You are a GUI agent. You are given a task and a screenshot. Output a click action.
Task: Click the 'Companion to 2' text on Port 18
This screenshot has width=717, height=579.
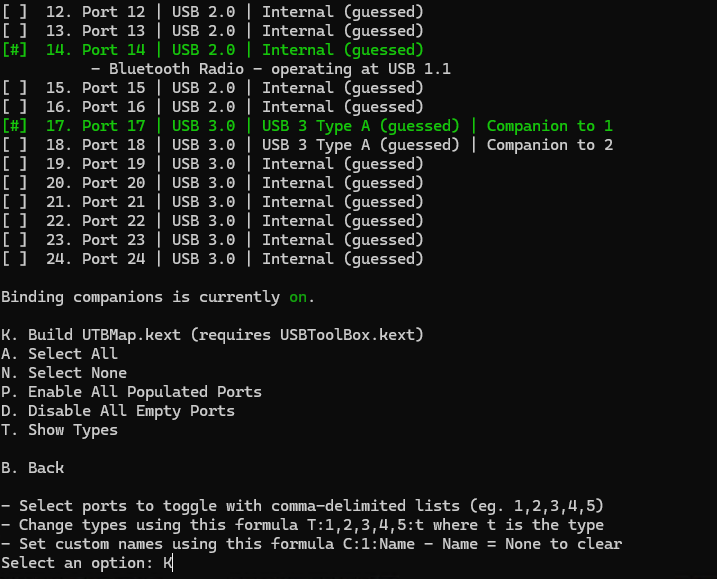[550, 145]
